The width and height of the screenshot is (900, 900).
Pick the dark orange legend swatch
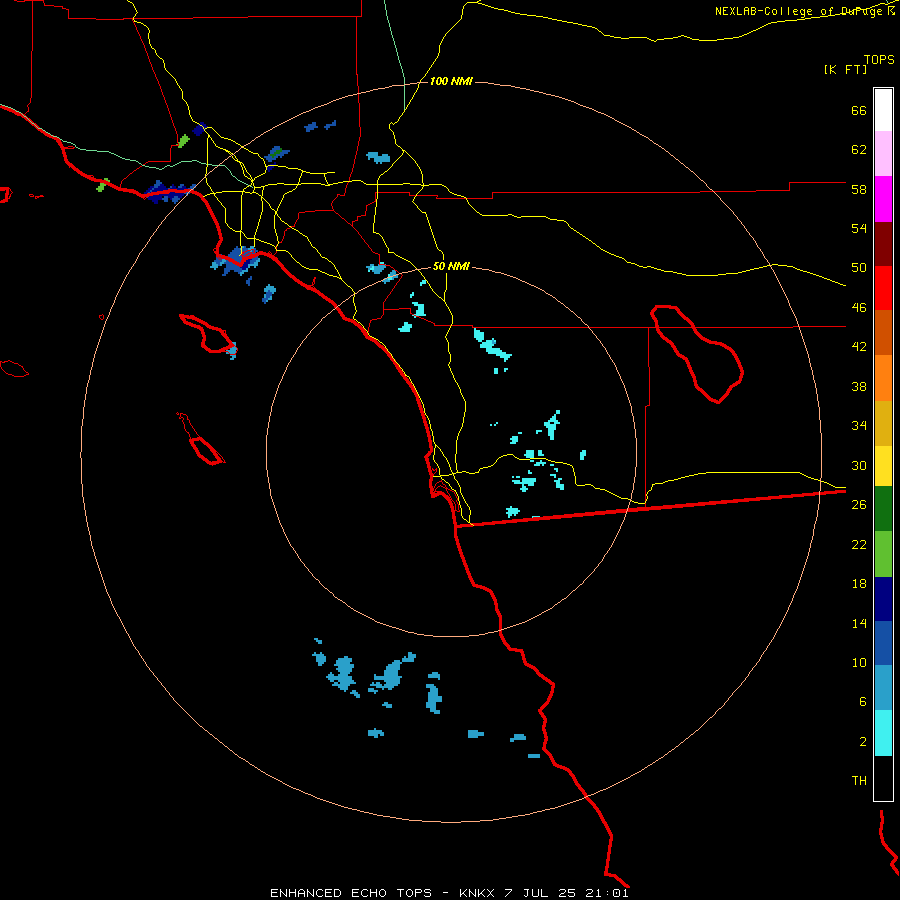pos(883,332)
